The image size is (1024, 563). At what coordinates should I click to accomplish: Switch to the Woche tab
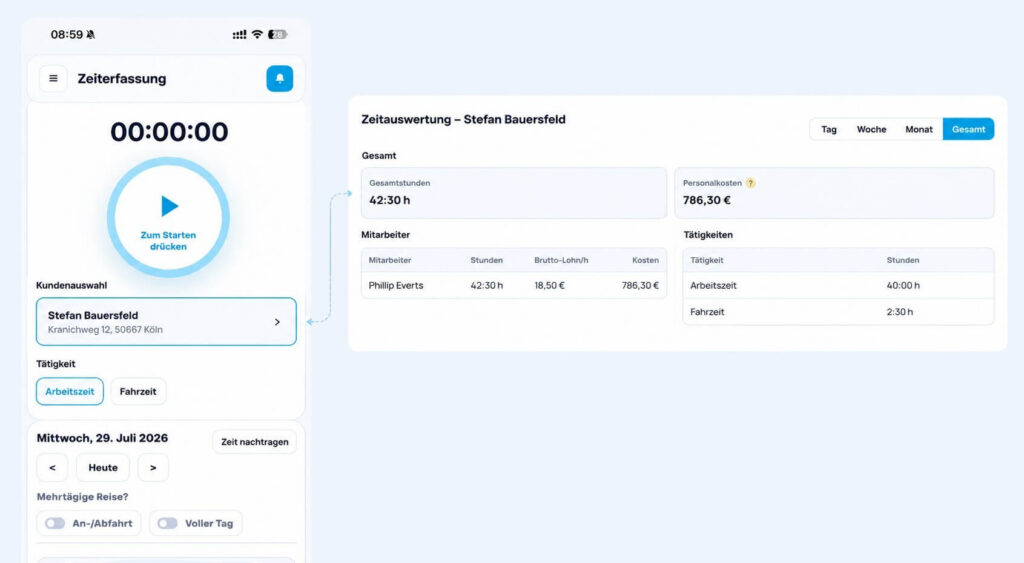click(871, 129)
